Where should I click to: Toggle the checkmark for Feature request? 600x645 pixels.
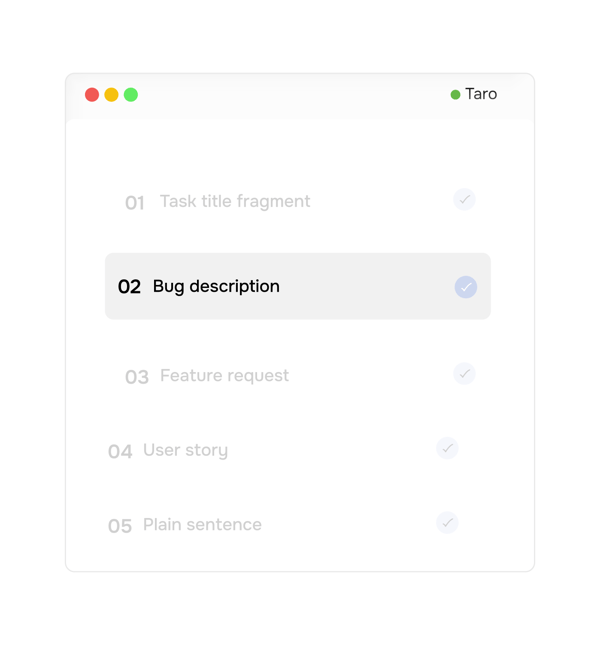point(464,374)
